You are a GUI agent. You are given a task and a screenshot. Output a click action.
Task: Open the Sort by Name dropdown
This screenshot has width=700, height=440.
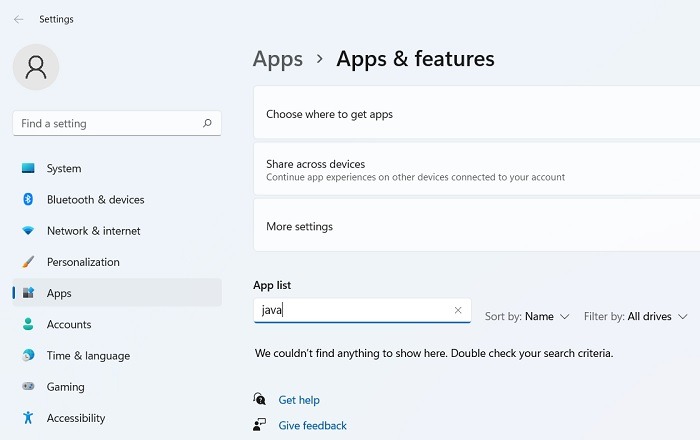point(527,316)
